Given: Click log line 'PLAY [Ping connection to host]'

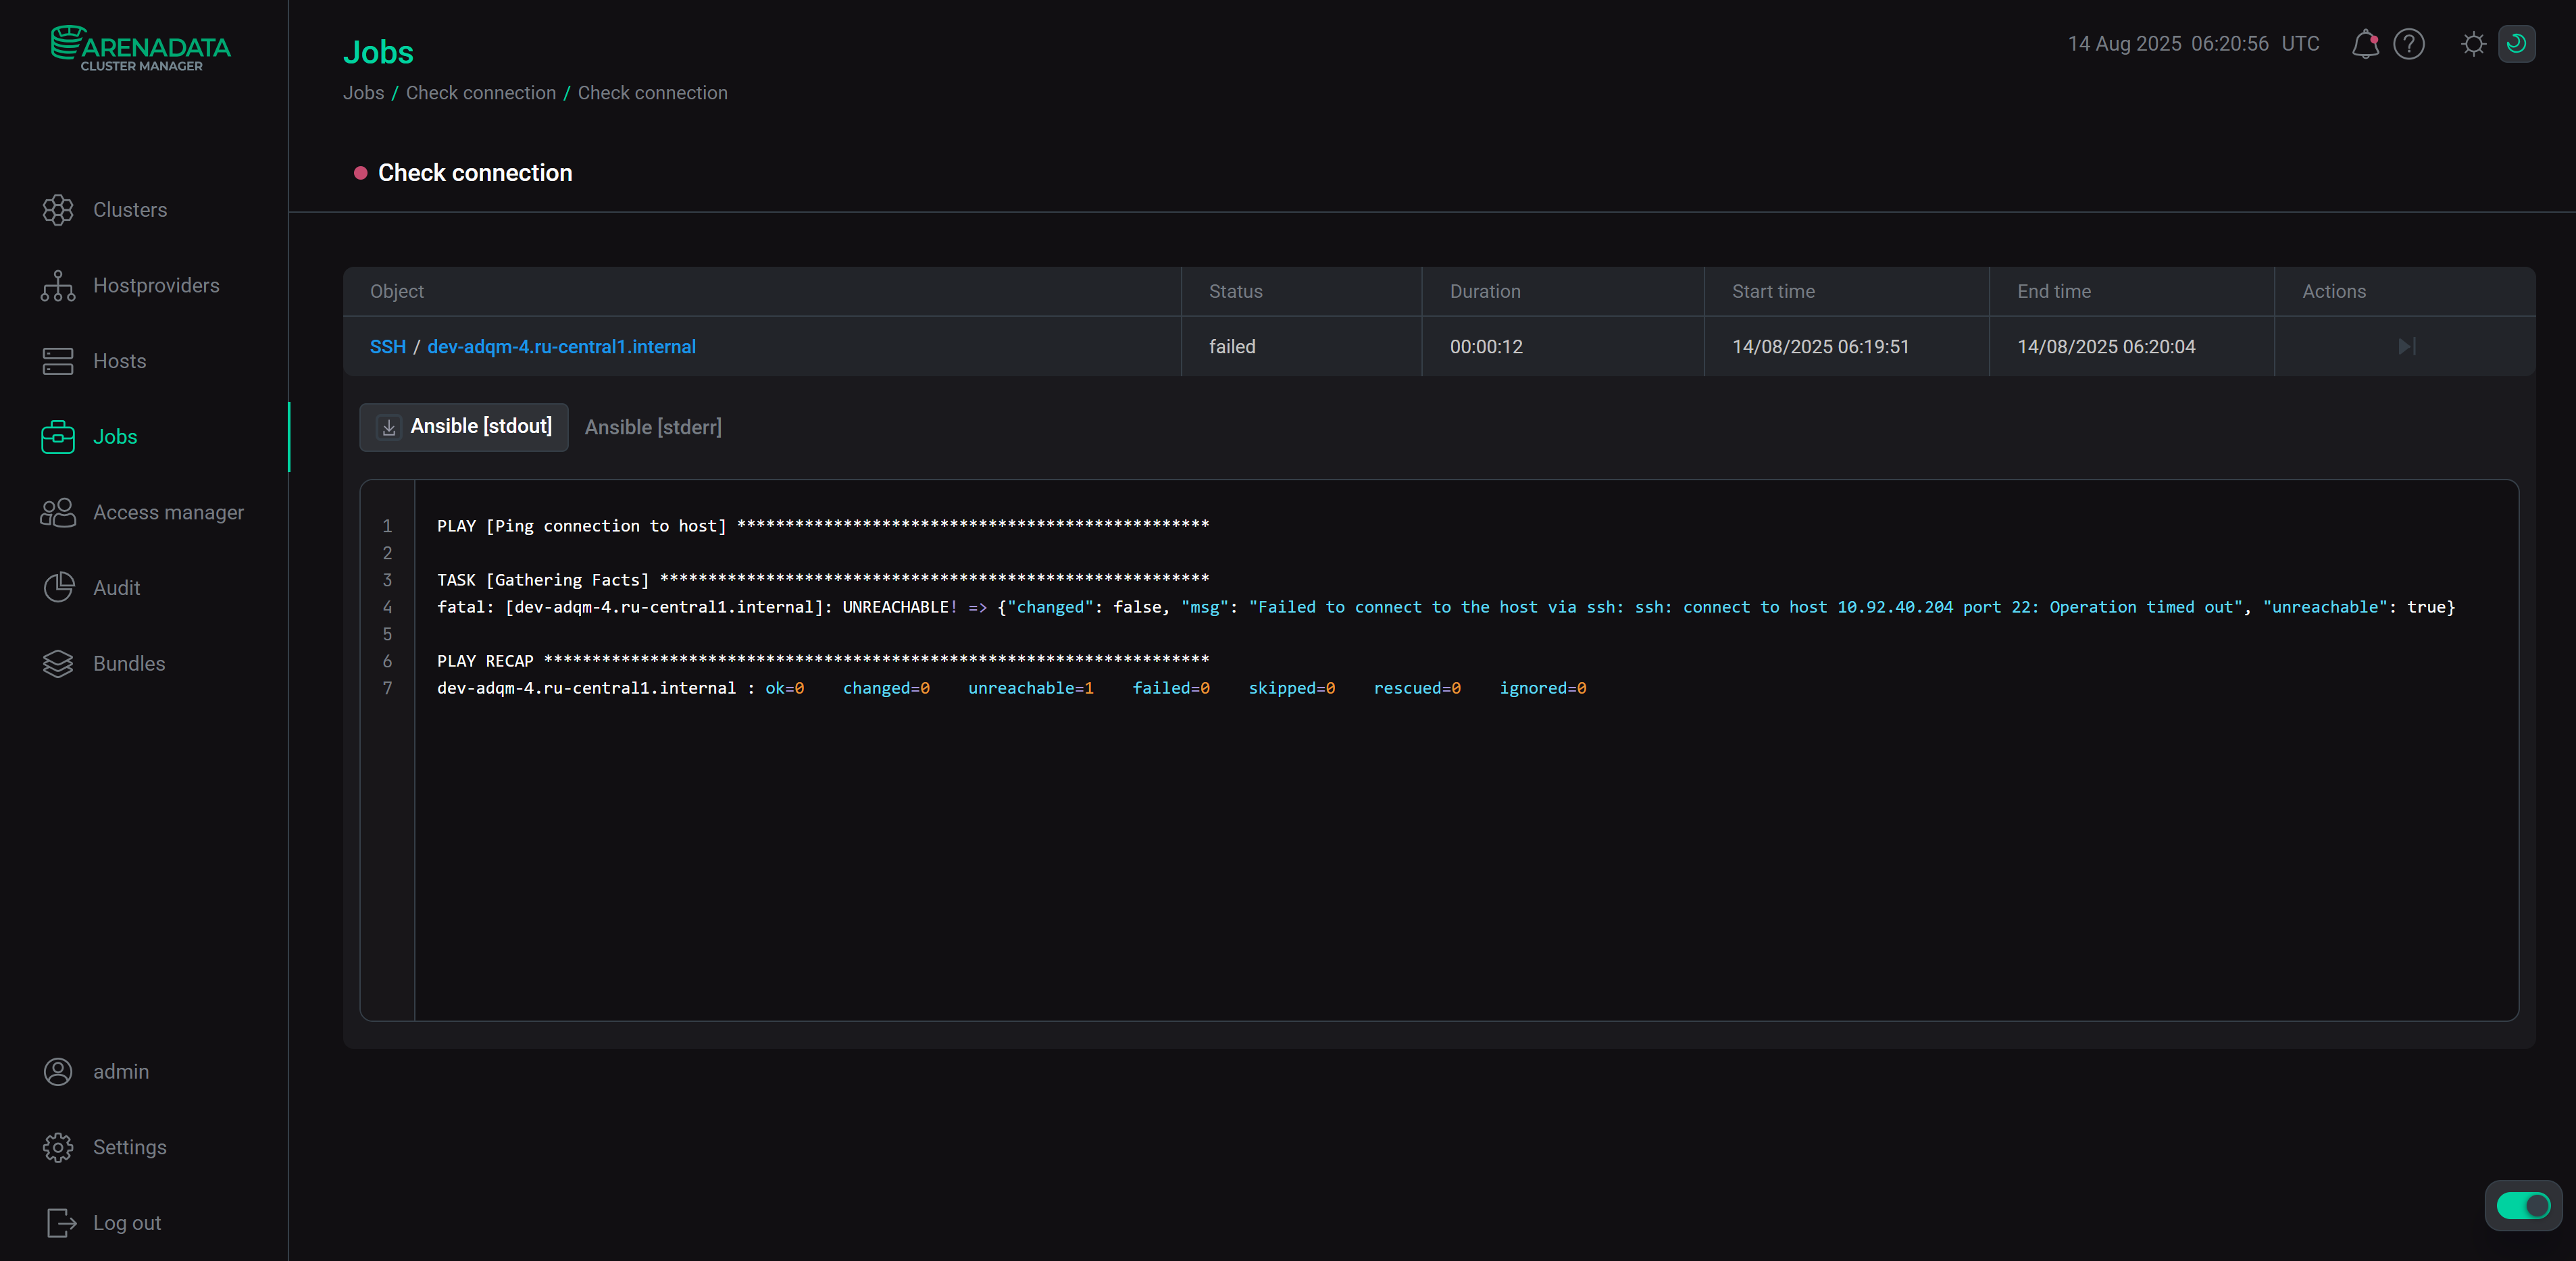Looking at the screenshot, I should coord(823,525).
